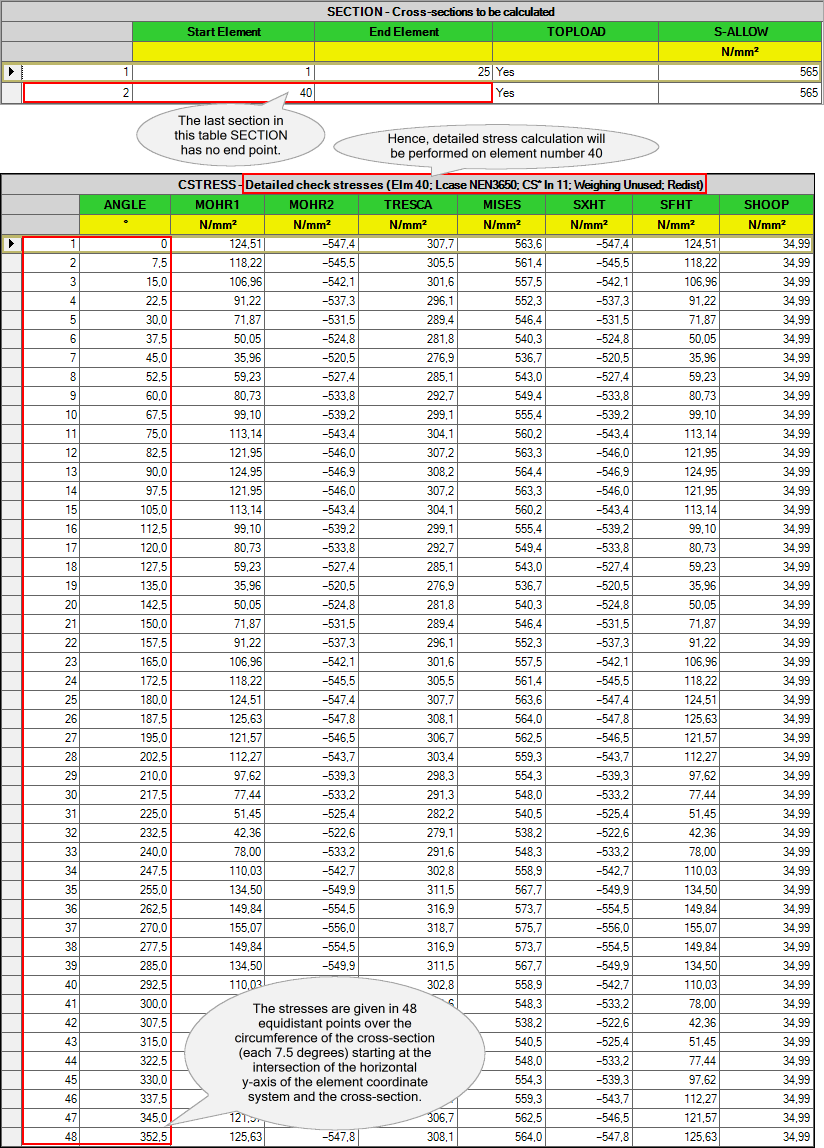824x1148 pixels.
Task: Select the ANGLE column header
Action: coord(124,205)
